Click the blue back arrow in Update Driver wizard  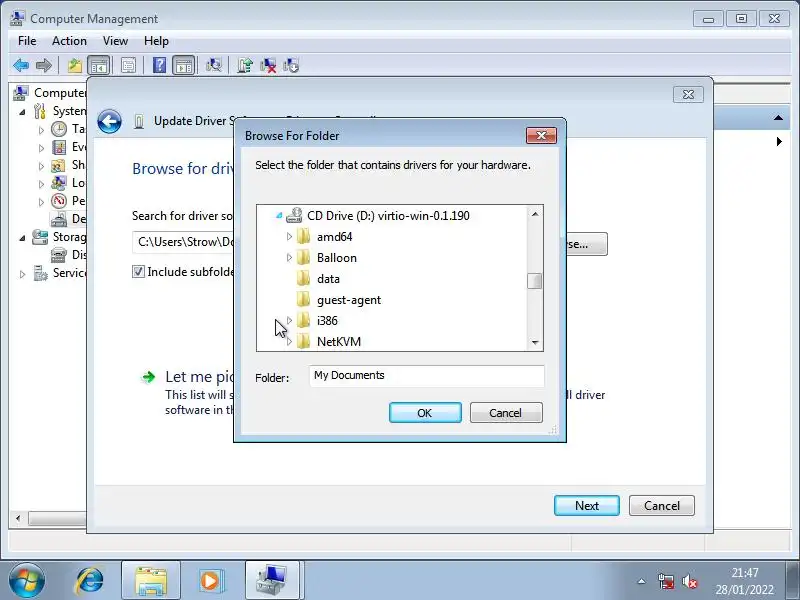109,121
